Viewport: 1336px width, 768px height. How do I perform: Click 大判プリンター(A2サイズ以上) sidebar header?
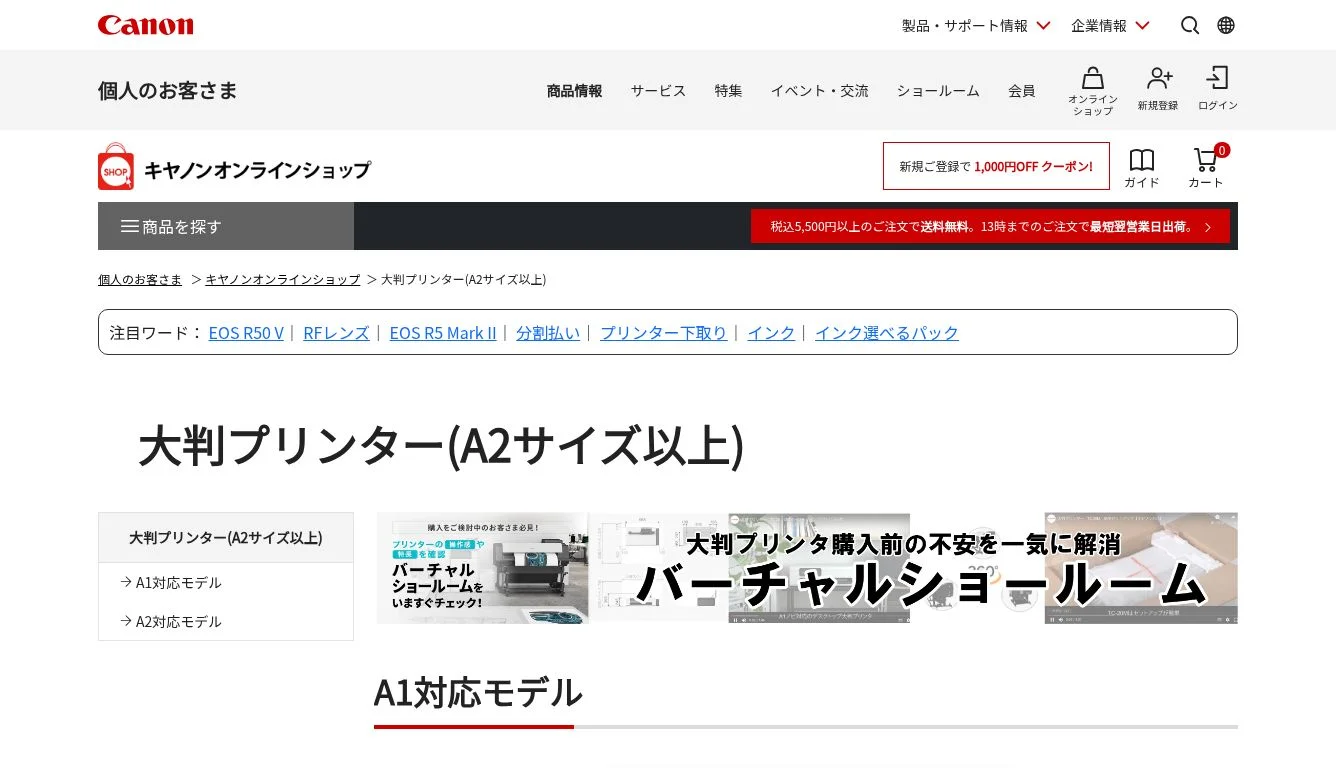point(226,538)
